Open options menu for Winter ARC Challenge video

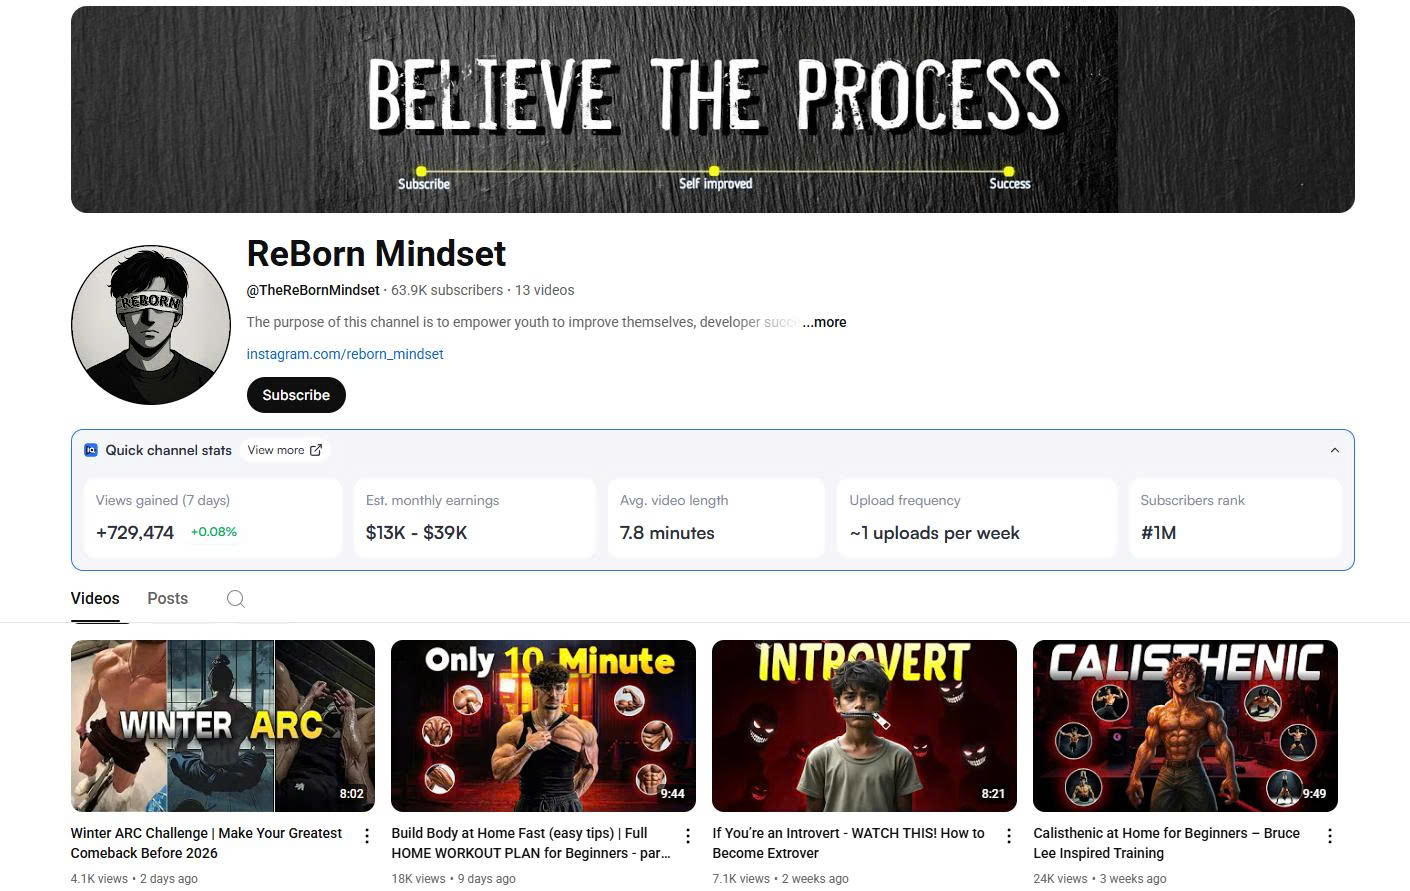click(367, 836)
